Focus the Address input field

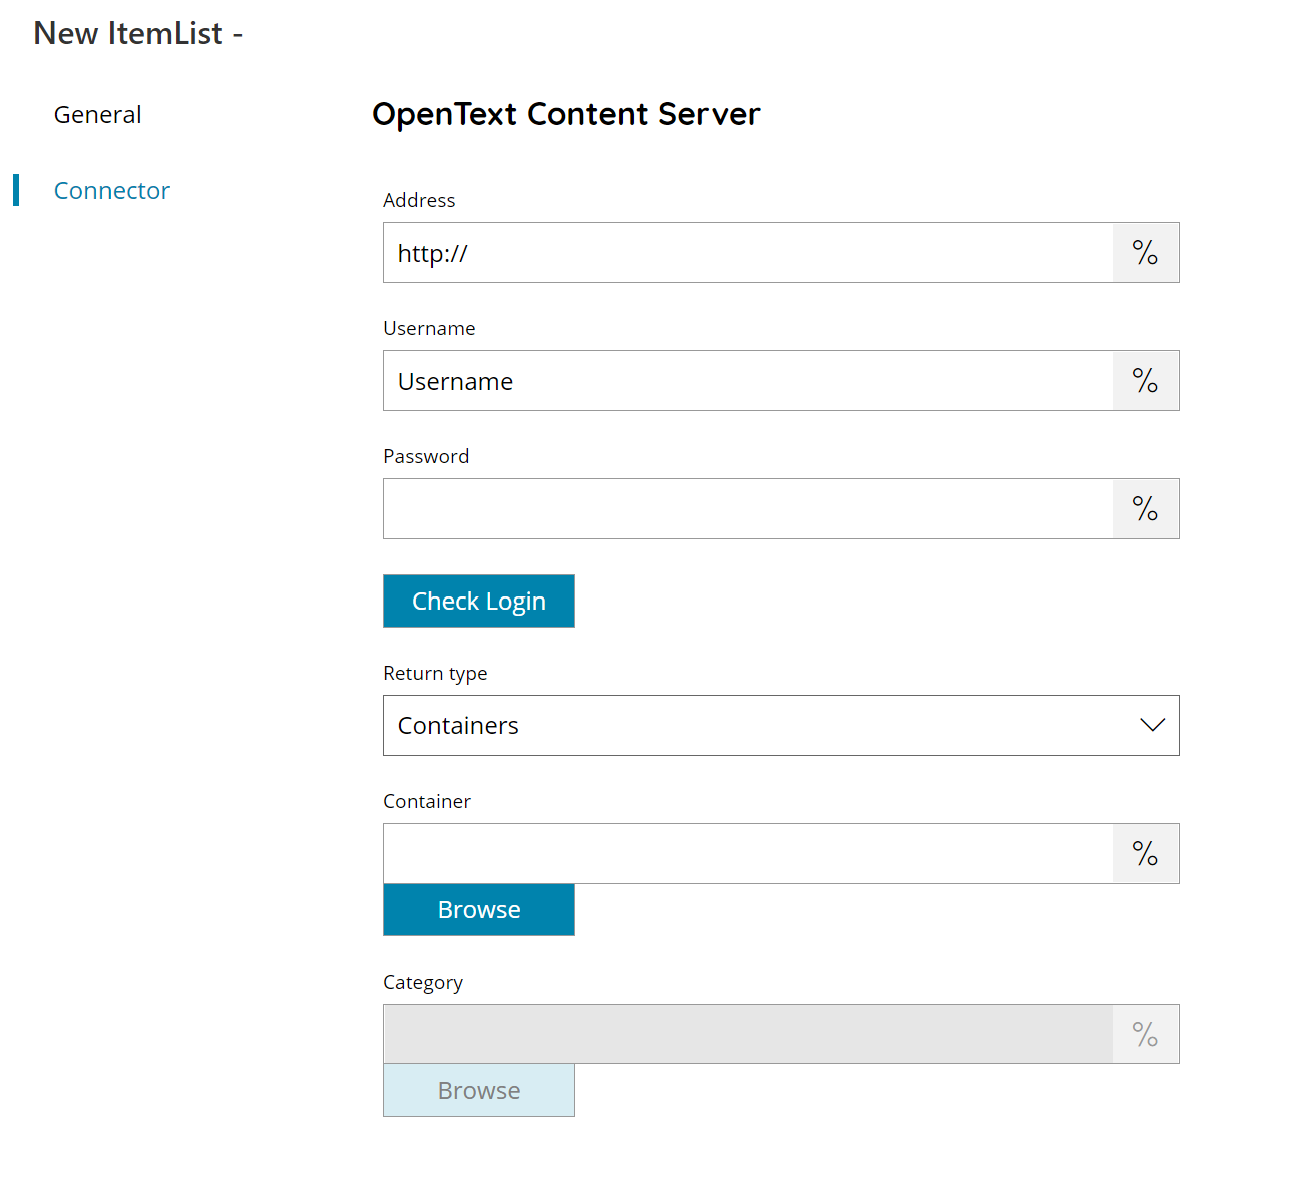[x=748, y=253]
